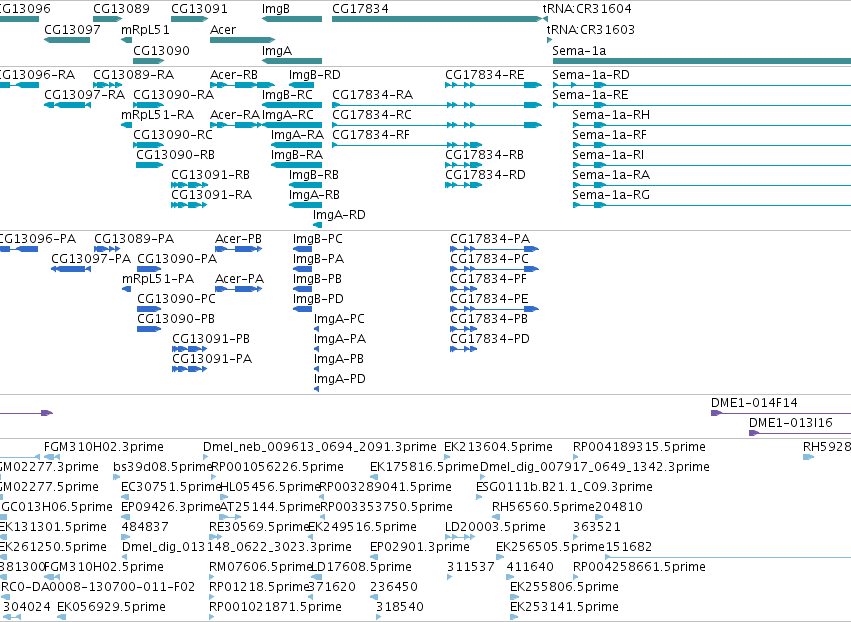Click the CG17834-RF transcript label

point(371,135)
